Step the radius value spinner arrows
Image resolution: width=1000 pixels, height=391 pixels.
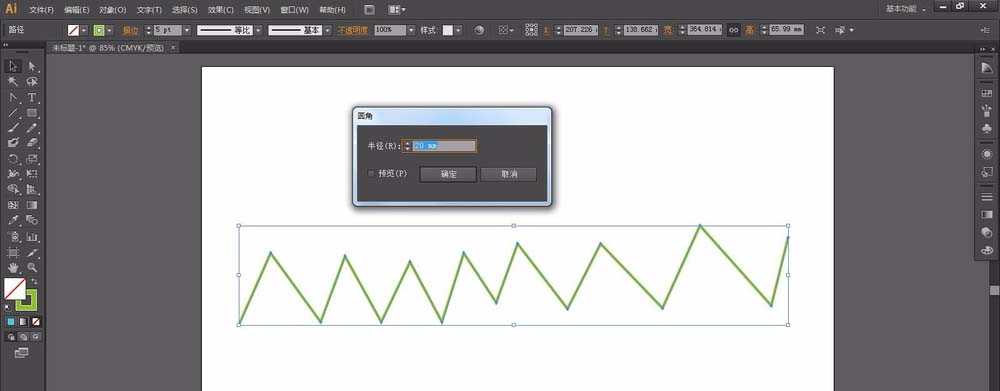point(407,146)
